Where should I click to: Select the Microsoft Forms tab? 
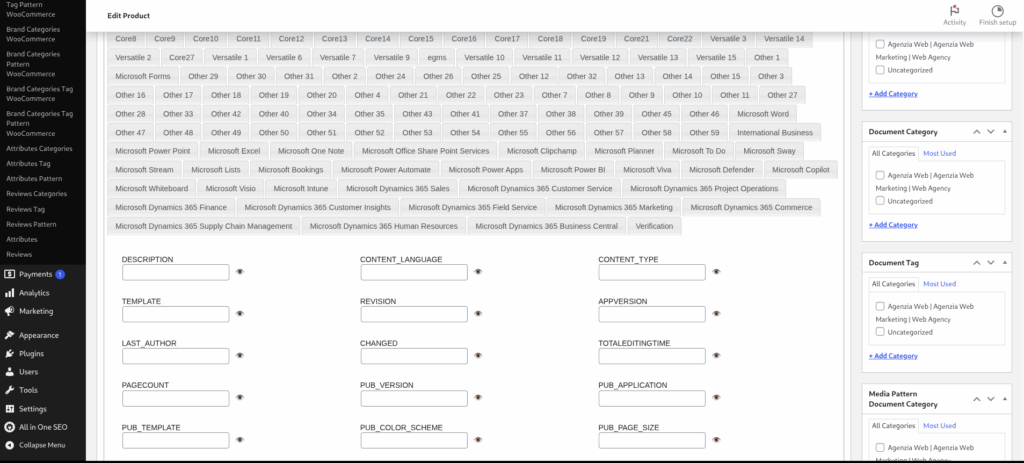click(143, 76)
